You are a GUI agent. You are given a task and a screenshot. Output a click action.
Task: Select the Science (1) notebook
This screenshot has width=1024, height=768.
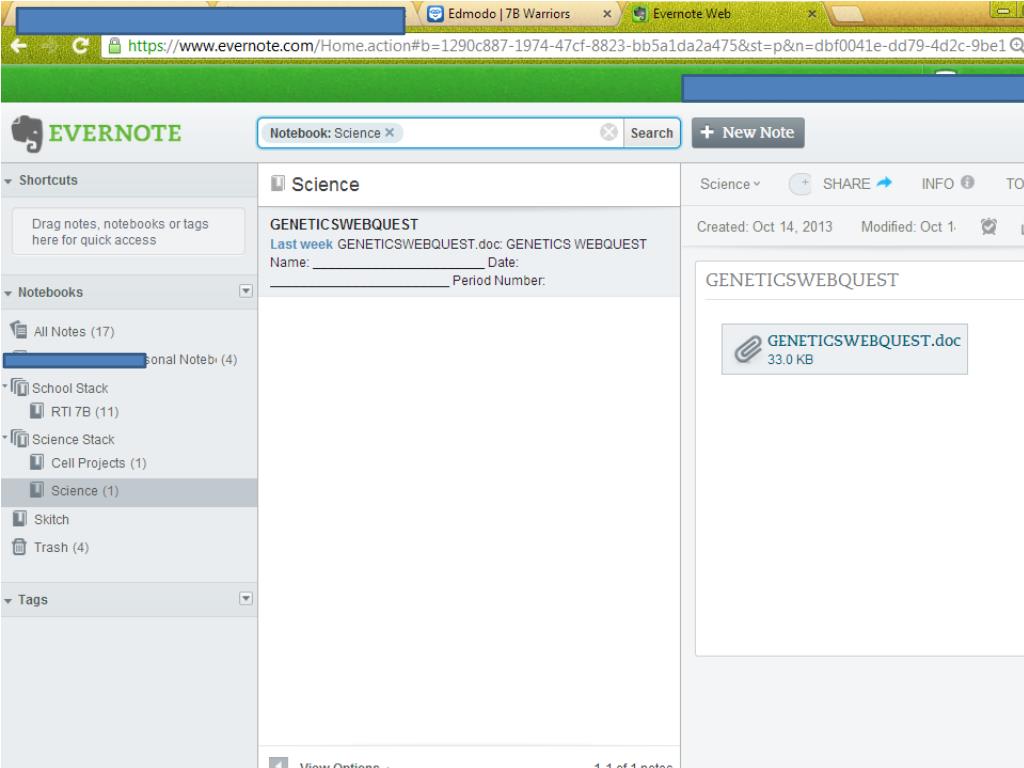(x=129, y=491)
